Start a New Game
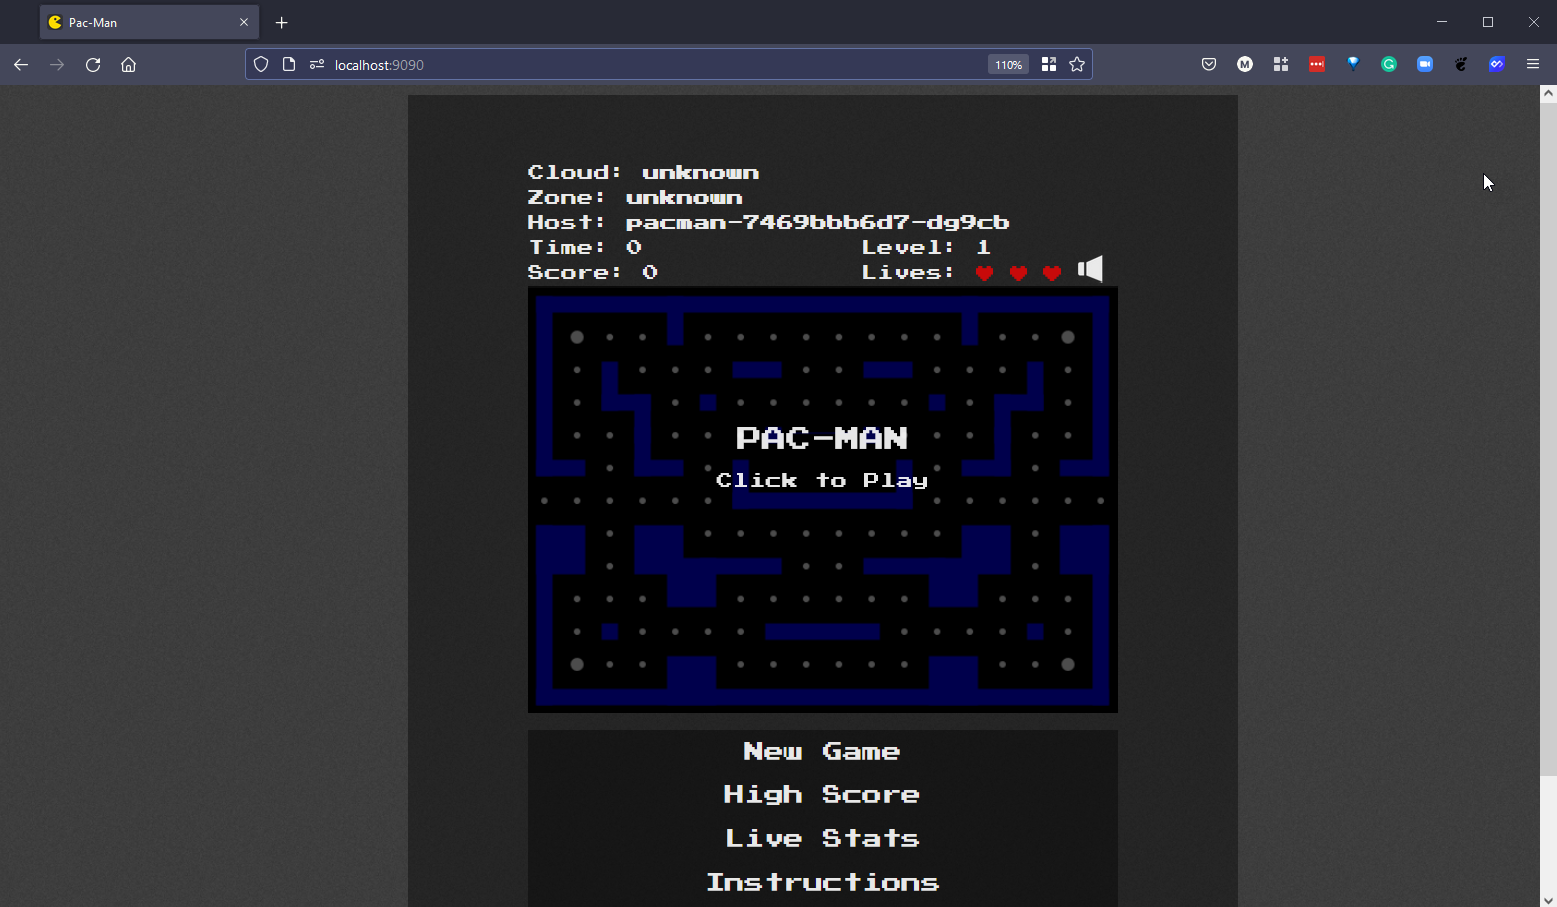The height and width of the screenshot is (907, 1557). click(x=822, y=751)
